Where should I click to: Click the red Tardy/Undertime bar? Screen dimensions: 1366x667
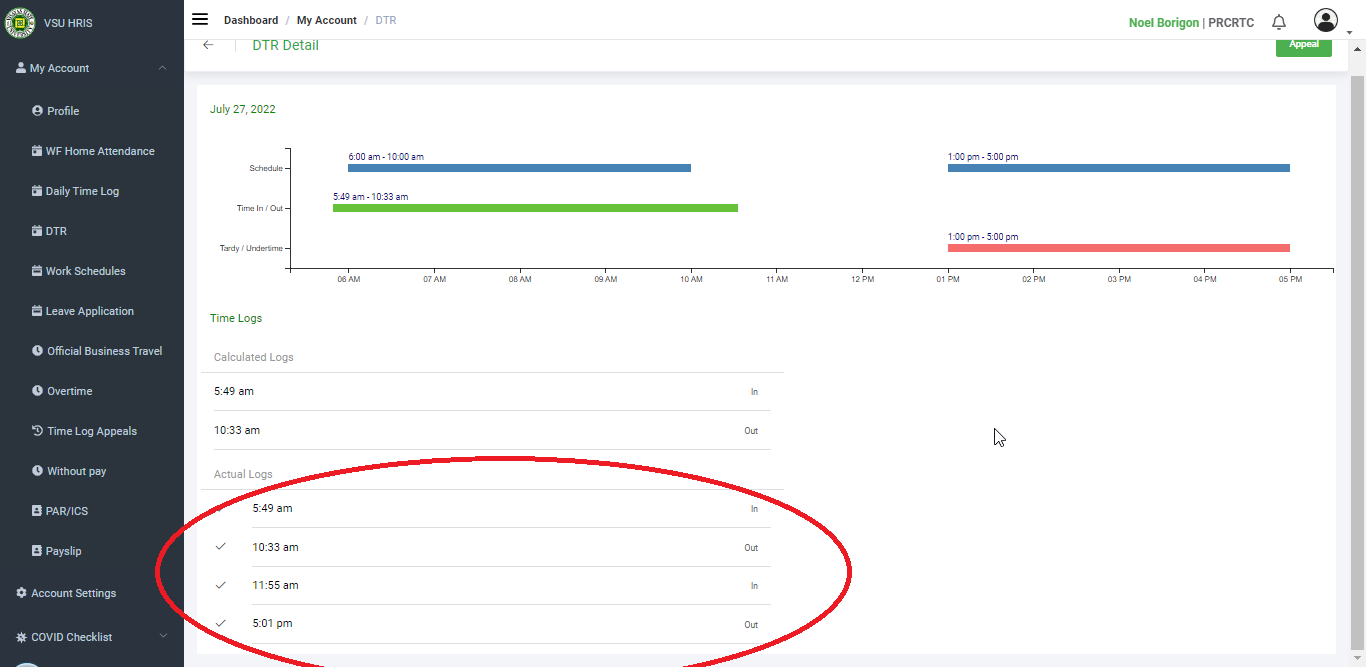point(1118,248)
